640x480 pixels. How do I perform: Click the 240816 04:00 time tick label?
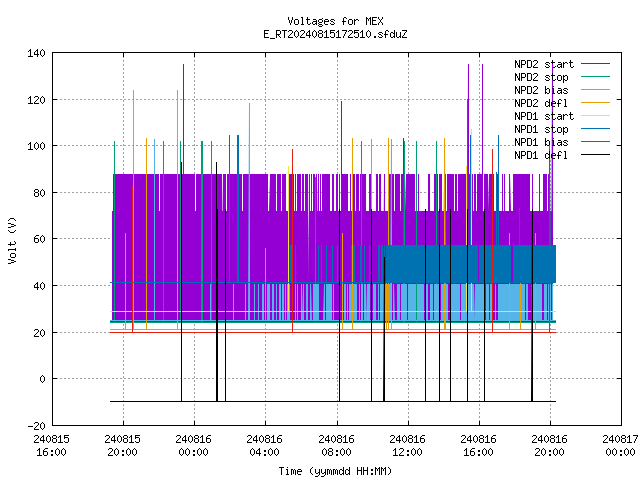pos(264,445)
